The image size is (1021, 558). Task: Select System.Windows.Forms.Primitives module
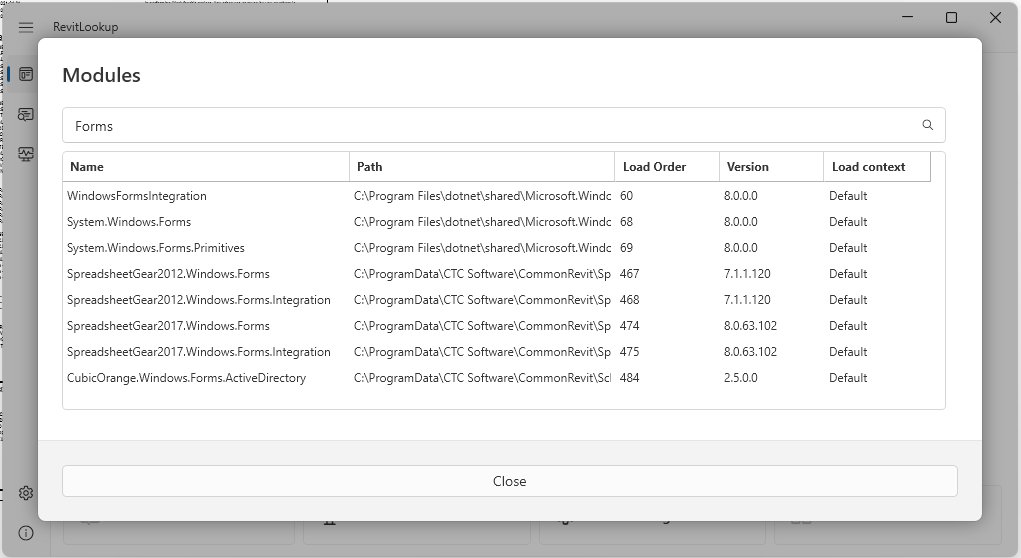click(x=156, y=248)
